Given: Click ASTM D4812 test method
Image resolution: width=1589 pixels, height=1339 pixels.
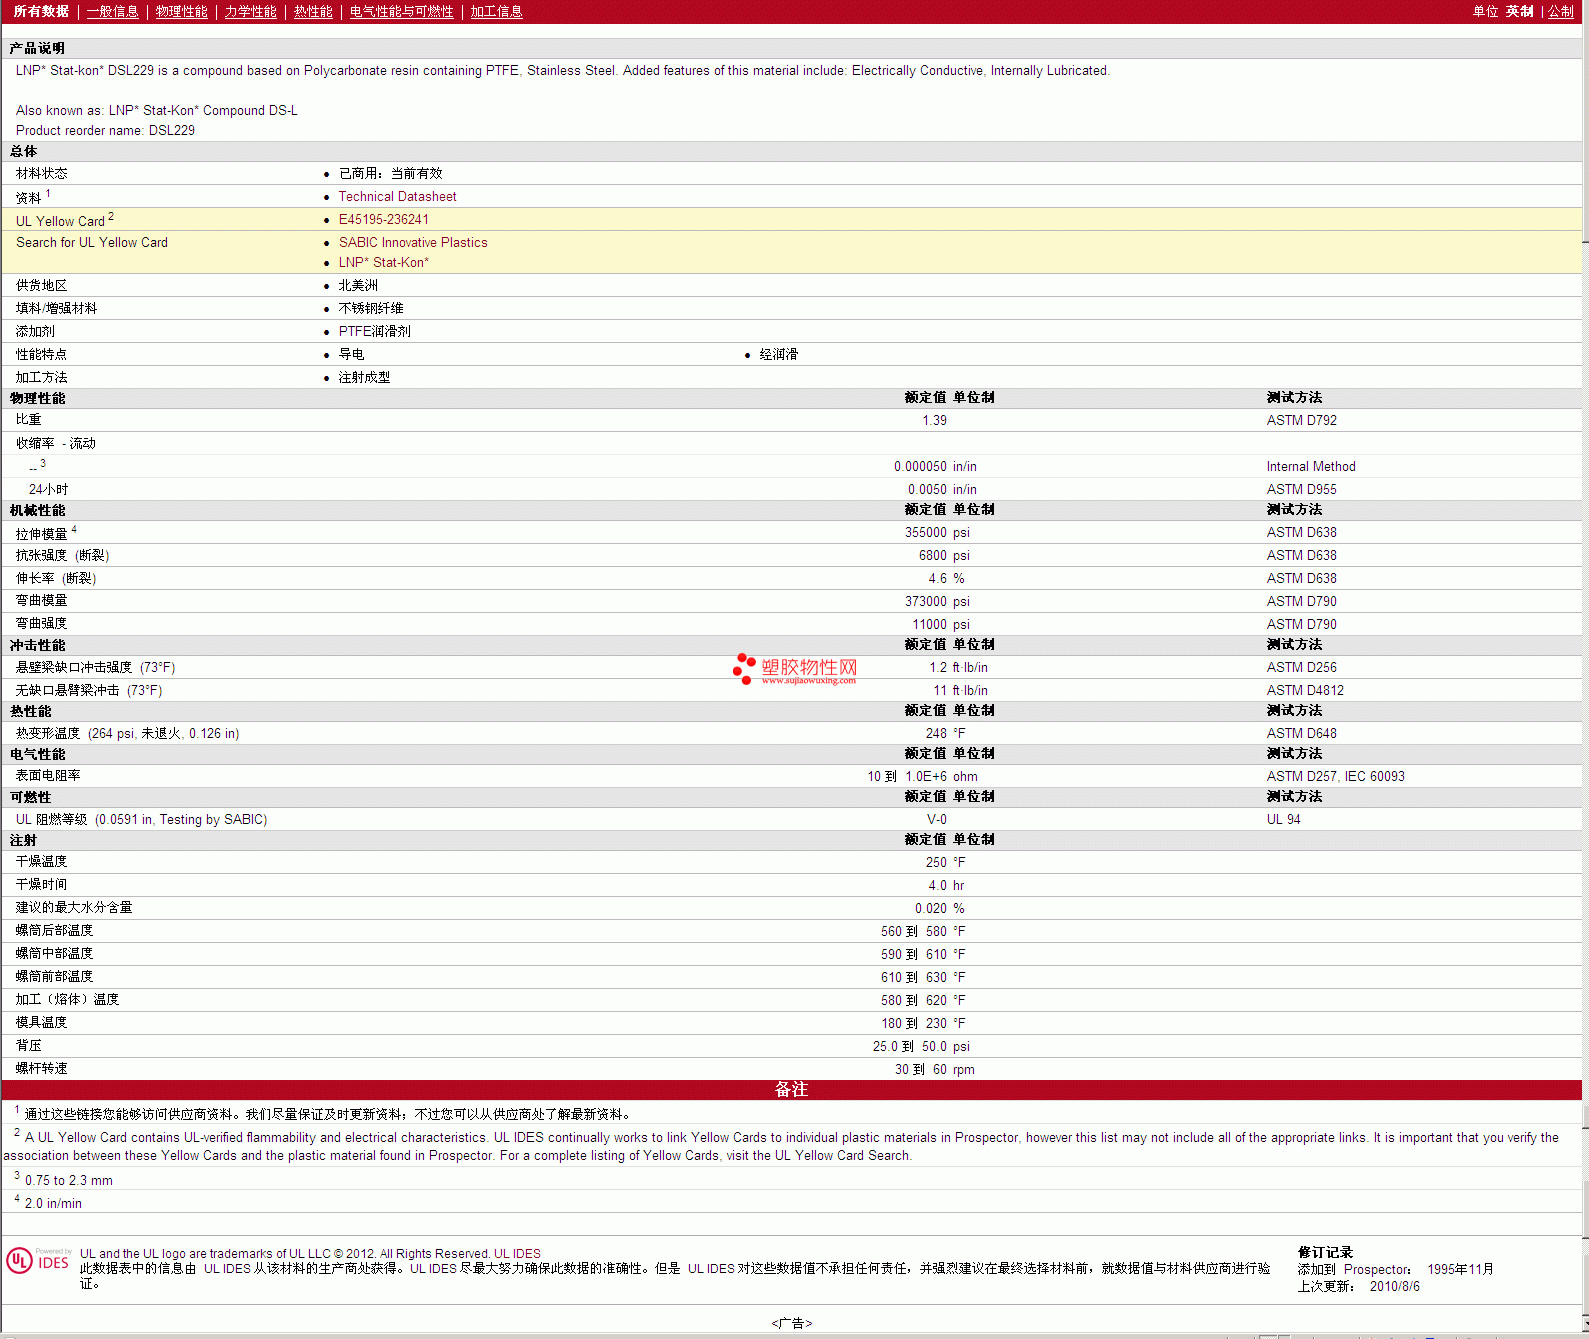Looking at the screenshot, I should pyautogui.click(x=1305, y=691).
